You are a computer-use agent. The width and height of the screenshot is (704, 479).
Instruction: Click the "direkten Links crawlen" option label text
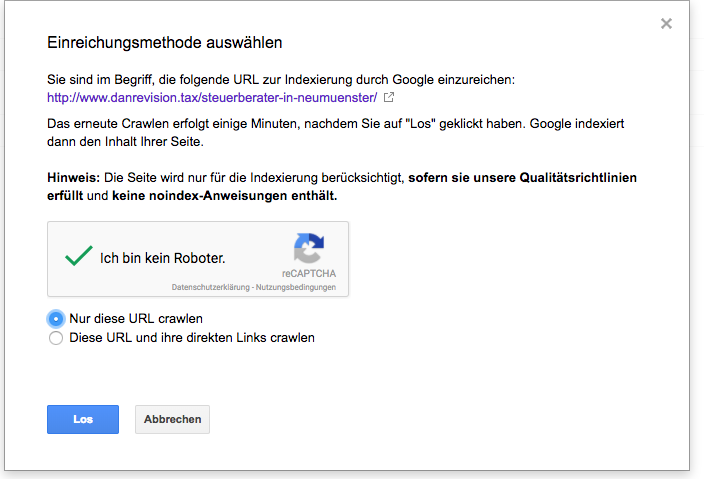(192, 338)
